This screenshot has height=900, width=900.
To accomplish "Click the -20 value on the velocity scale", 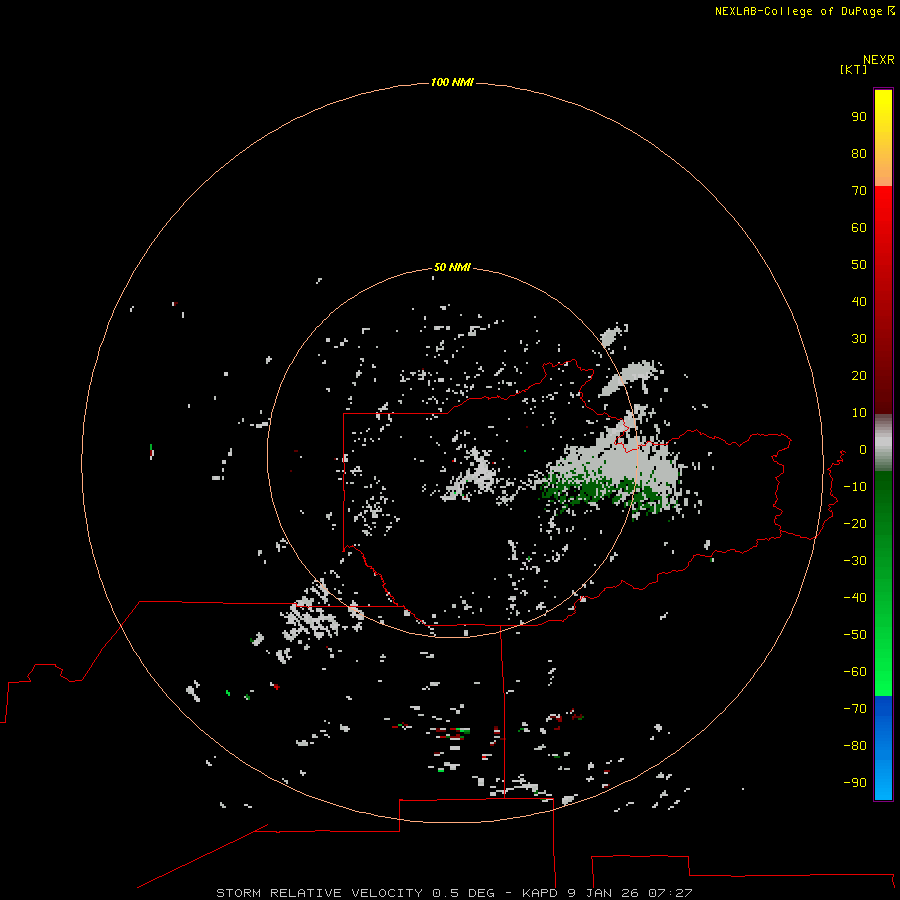I will (855, 524).
